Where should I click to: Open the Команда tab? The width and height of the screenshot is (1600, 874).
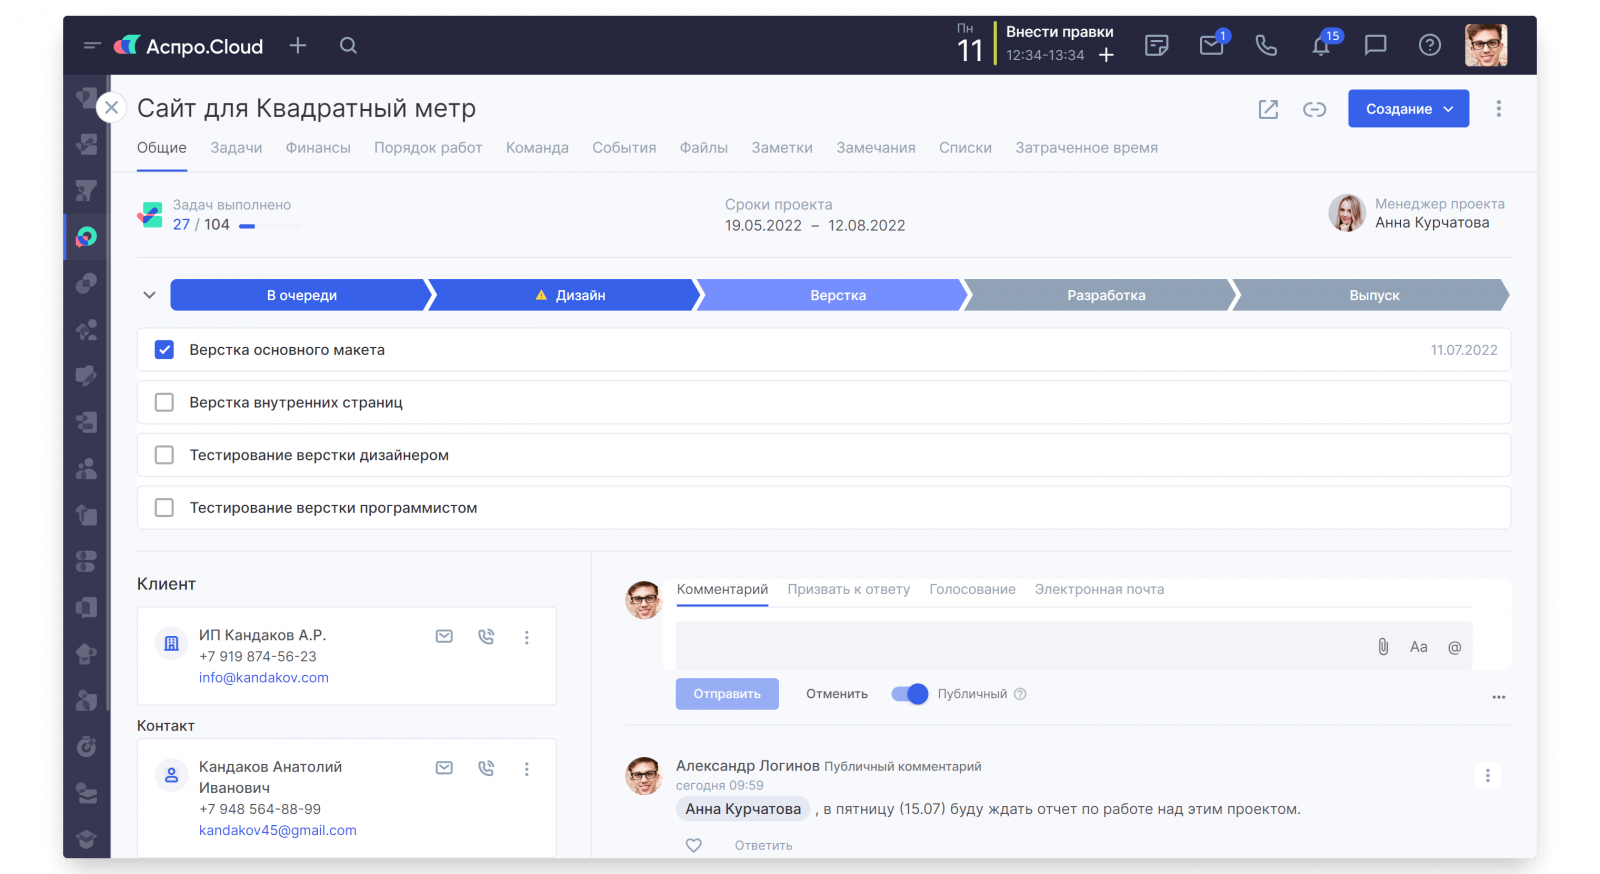pos(537,148)
